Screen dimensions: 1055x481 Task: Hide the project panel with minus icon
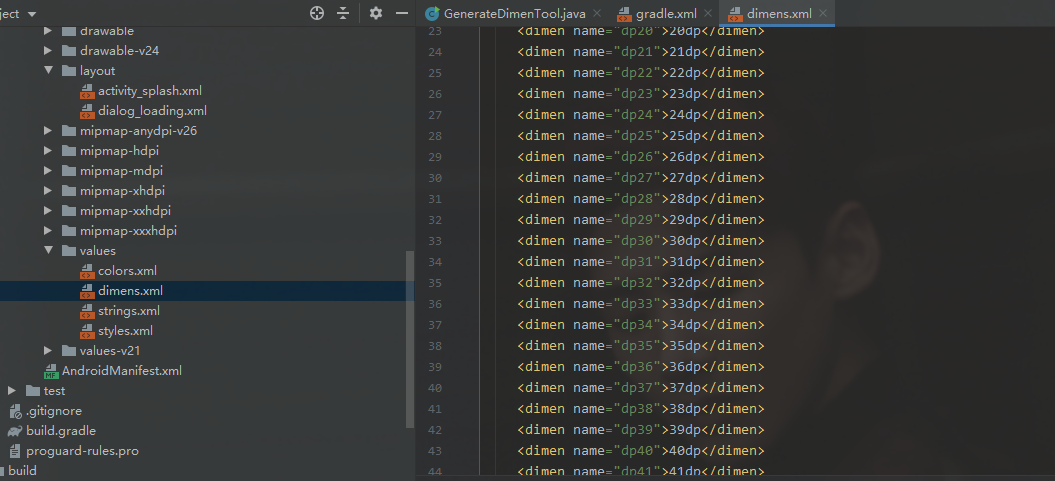[x=402, y=13]
